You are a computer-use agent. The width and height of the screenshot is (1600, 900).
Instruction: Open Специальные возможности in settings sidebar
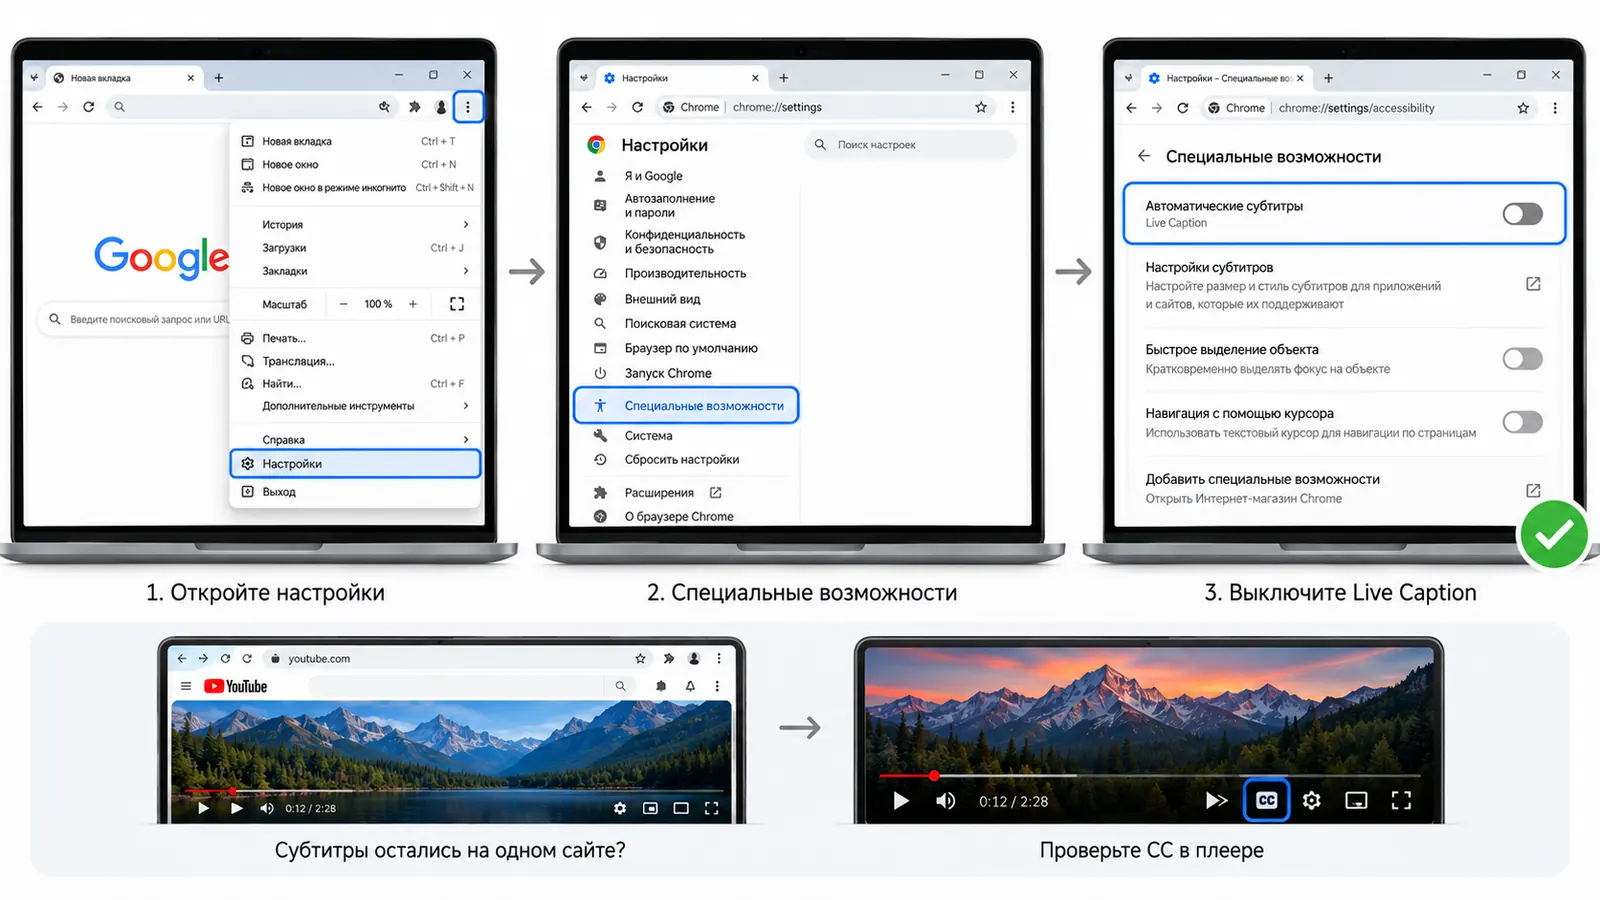click(x=686, y=406)
